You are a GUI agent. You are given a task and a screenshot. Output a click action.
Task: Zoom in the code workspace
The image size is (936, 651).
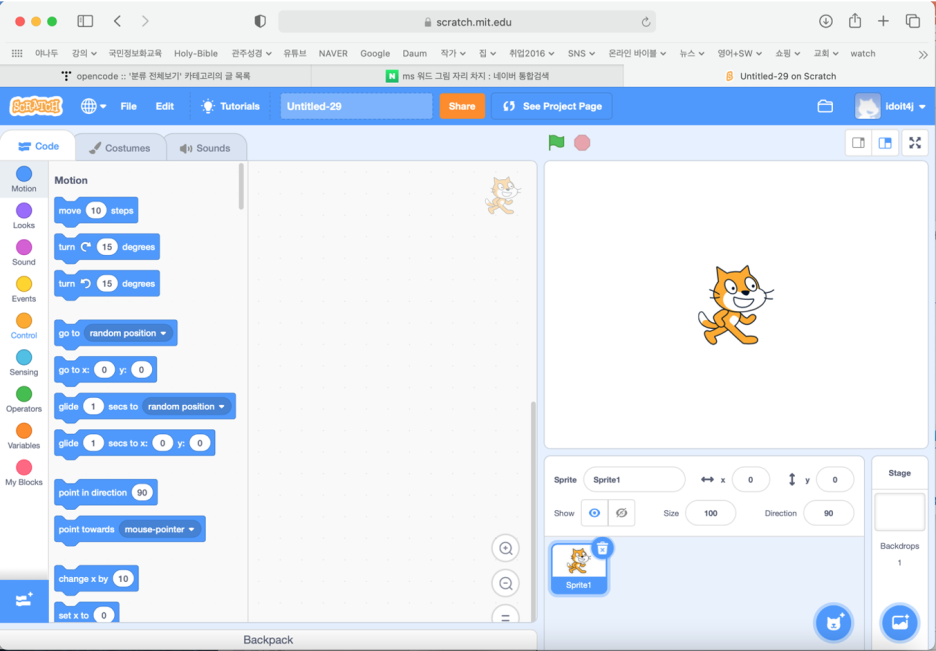point(506,548)
